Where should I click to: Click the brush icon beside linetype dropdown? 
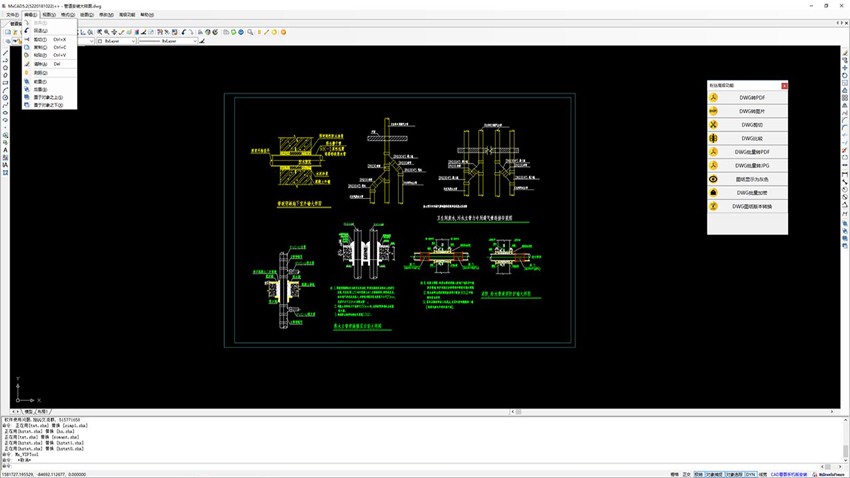[202, 41]
